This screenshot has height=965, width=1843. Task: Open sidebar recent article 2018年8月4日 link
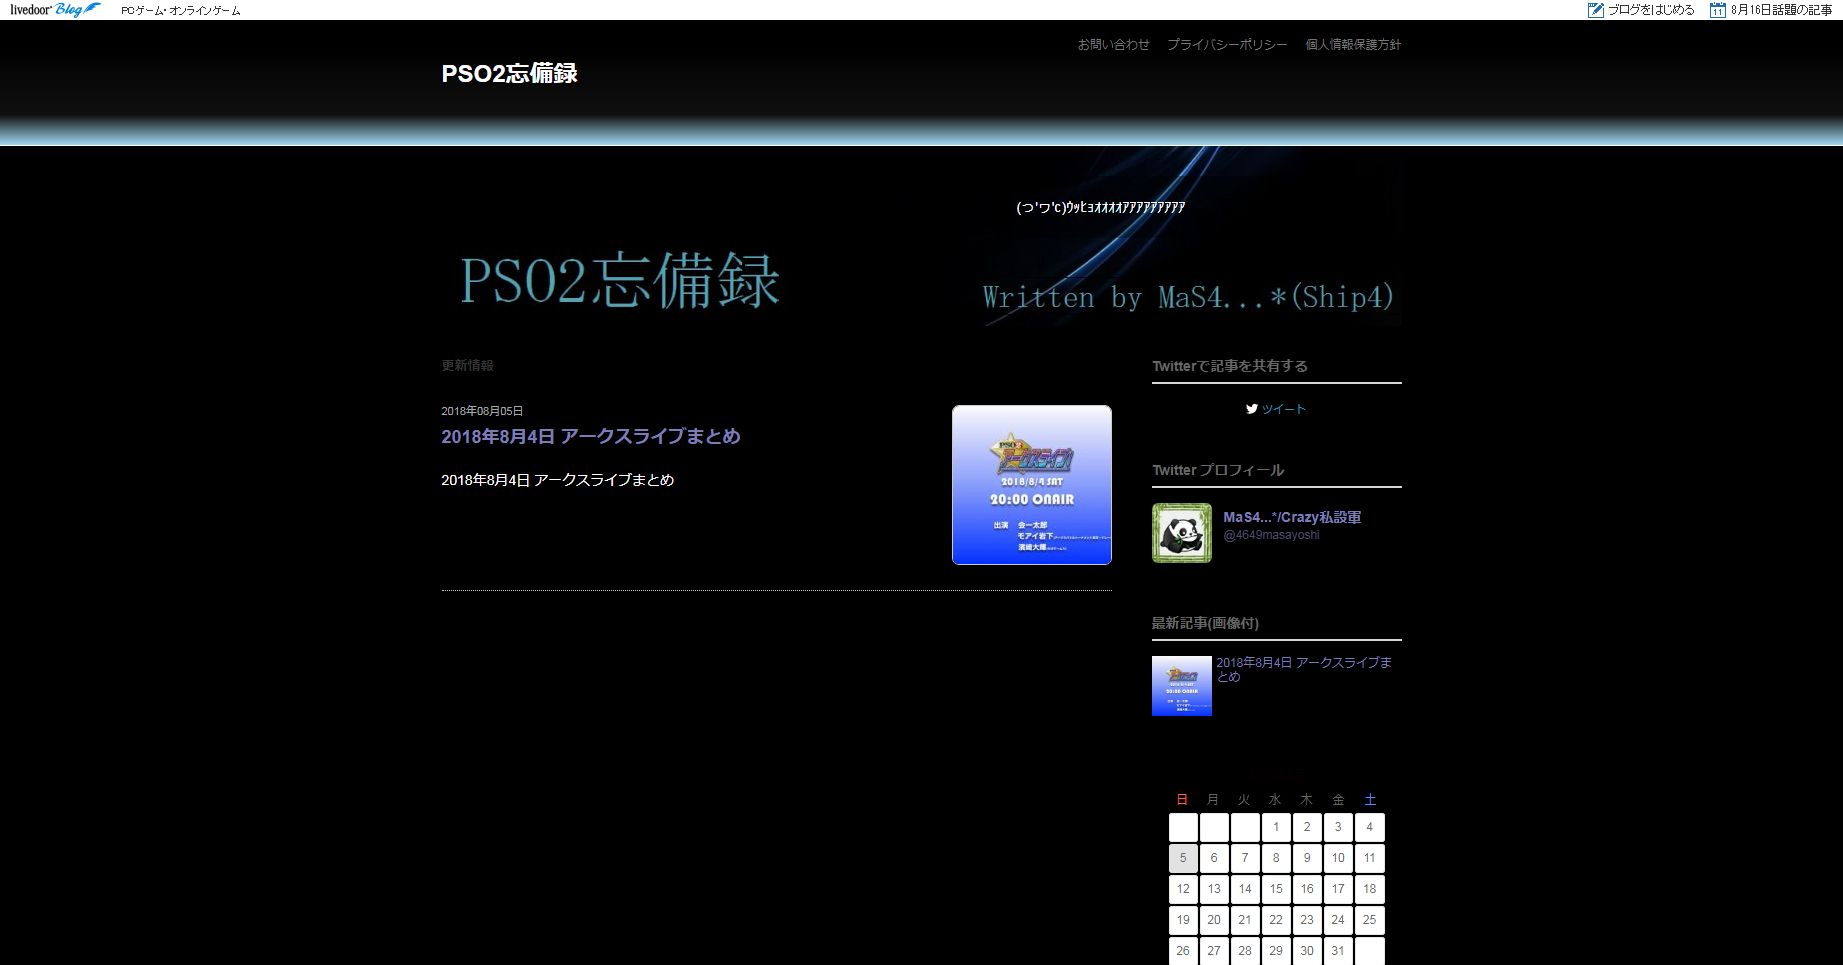pos(1304,669)
